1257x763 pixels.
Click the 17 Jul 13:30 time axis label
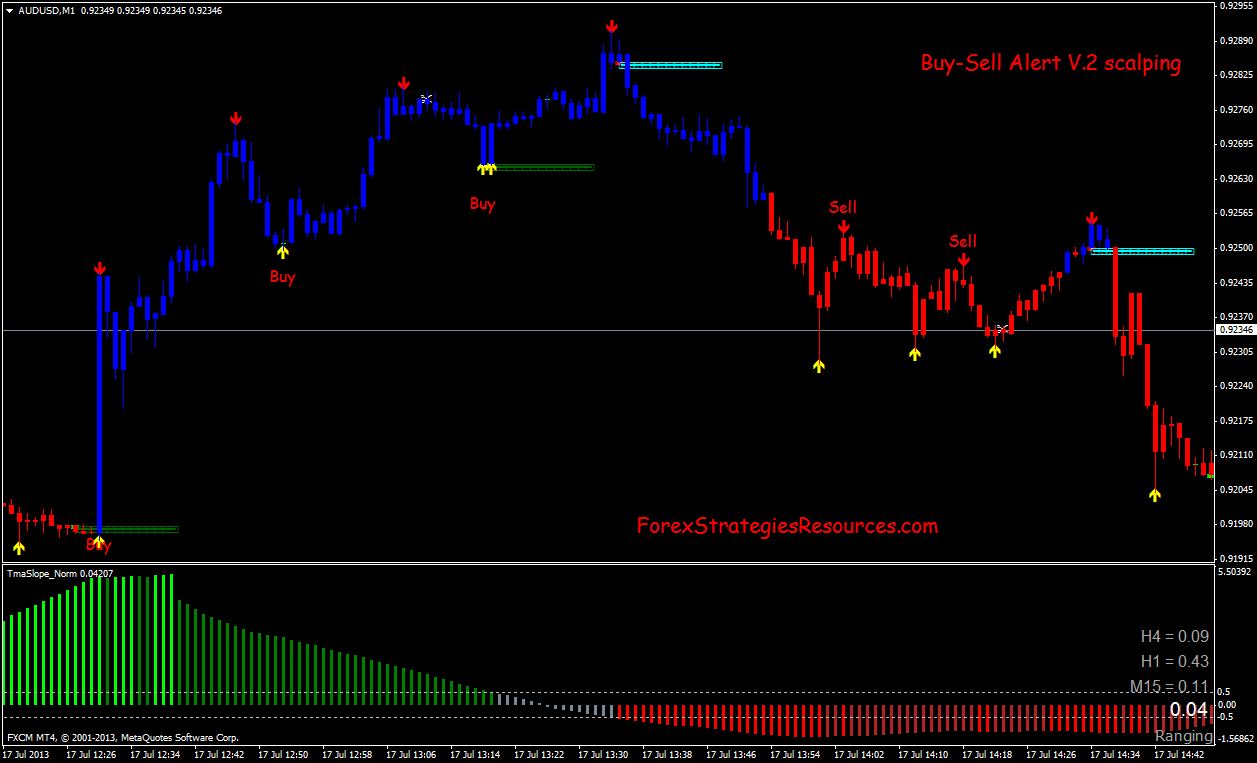point(603,754)
